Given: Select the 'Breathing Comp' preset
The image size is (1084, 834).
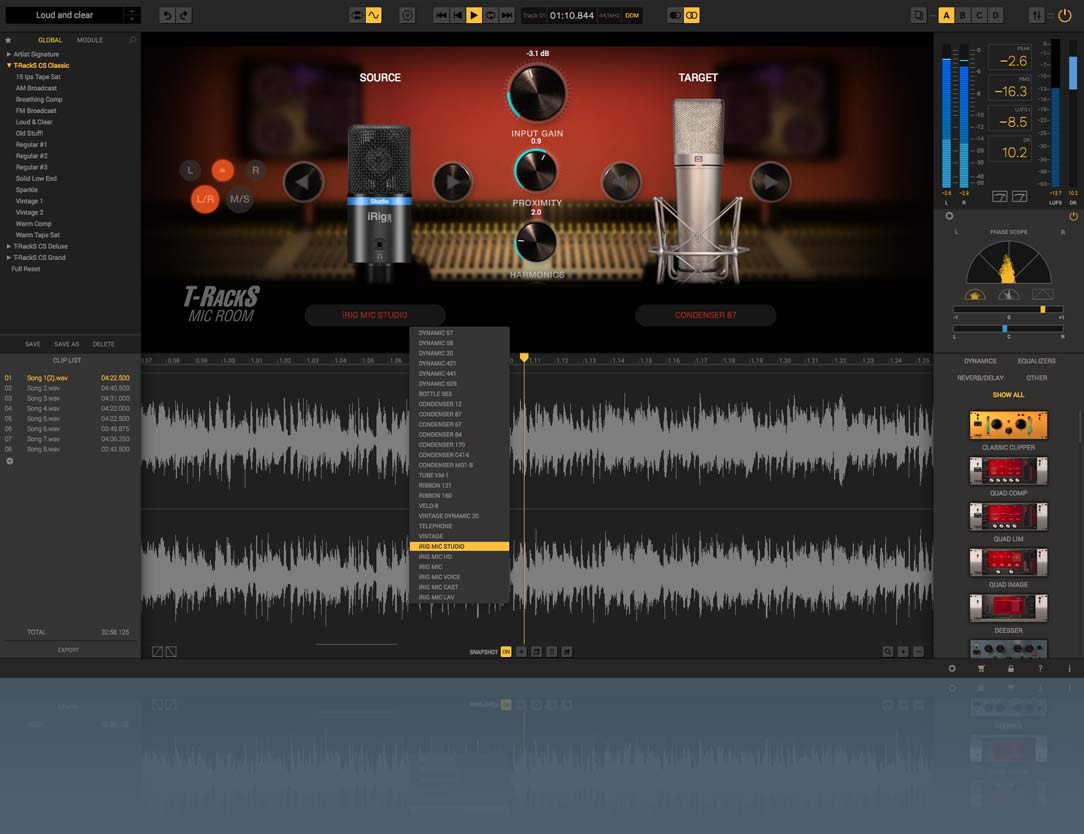Looking at the screenshot, I should tap(39, 99).
